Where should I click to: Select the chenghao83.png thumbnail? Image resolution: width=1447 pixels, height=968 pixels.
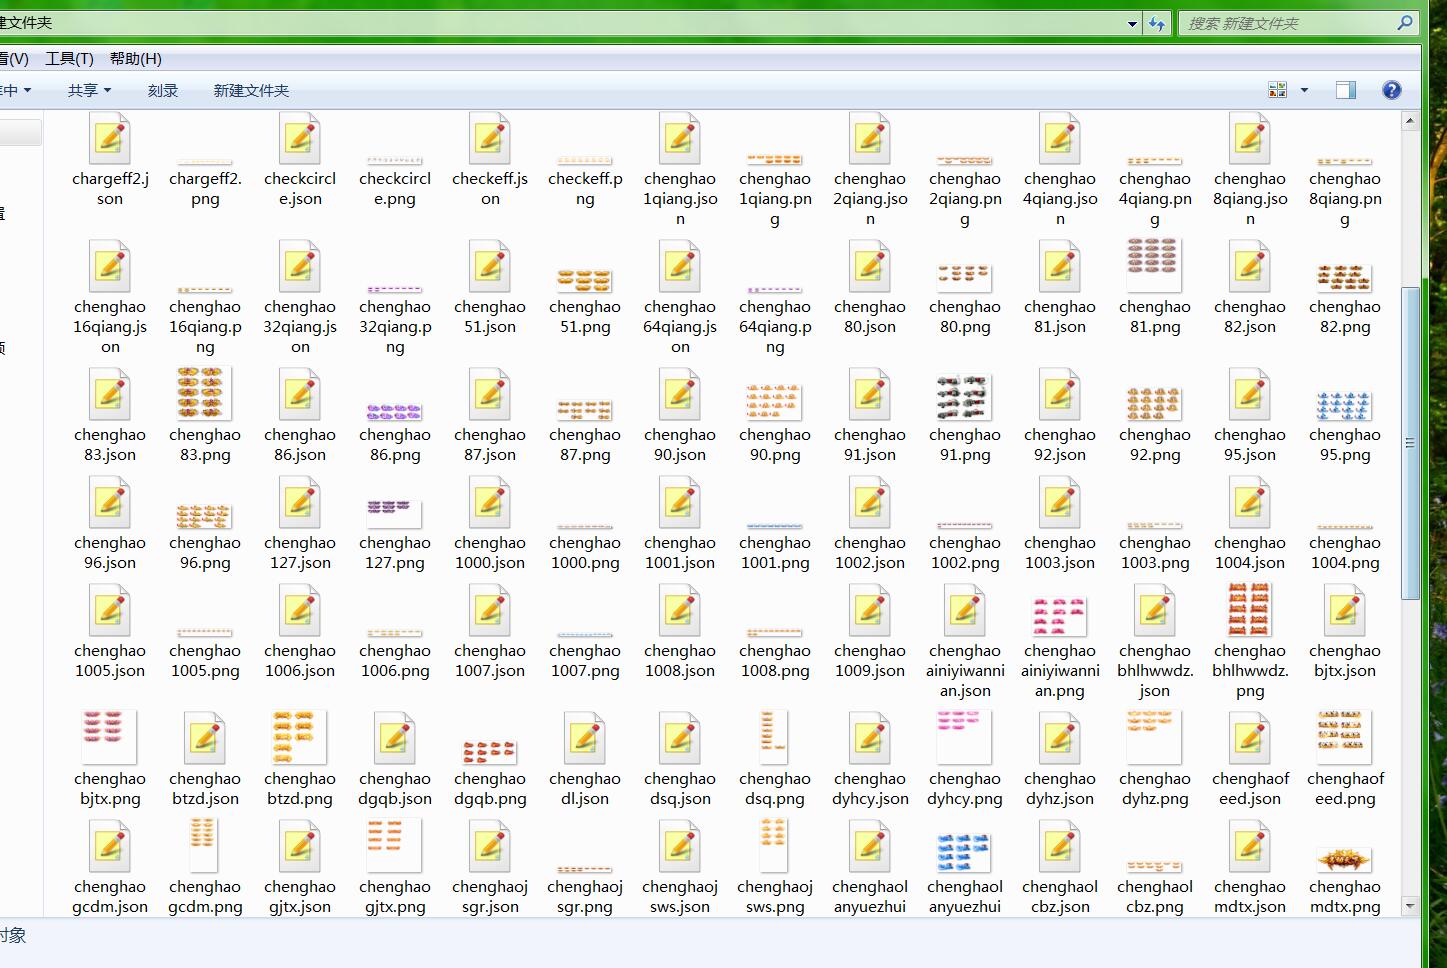point(205,393)
